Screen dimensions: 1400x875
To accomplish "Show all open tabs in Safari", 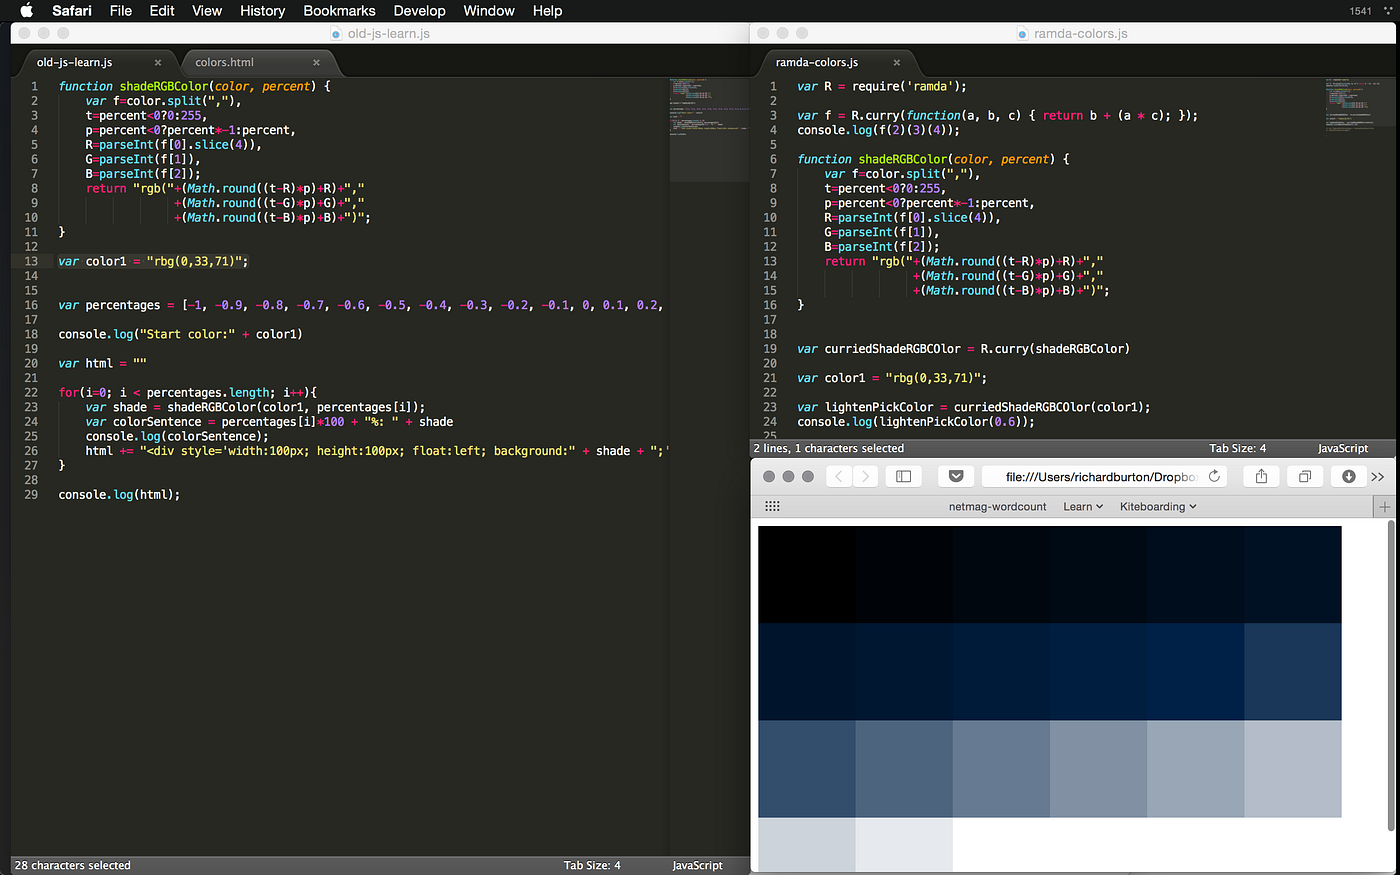I will 1304,476.
